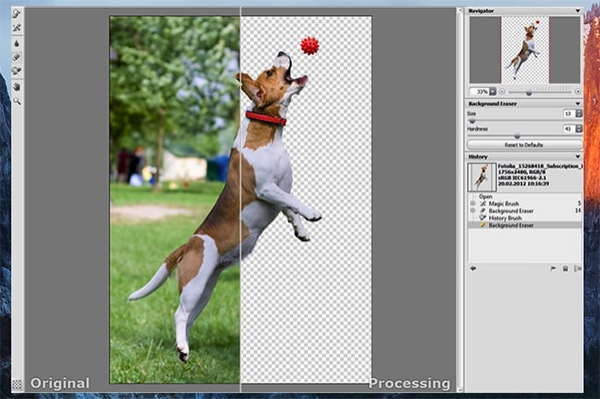
Task: Expand the Magic Brush history group
Action: coord(473,204)
